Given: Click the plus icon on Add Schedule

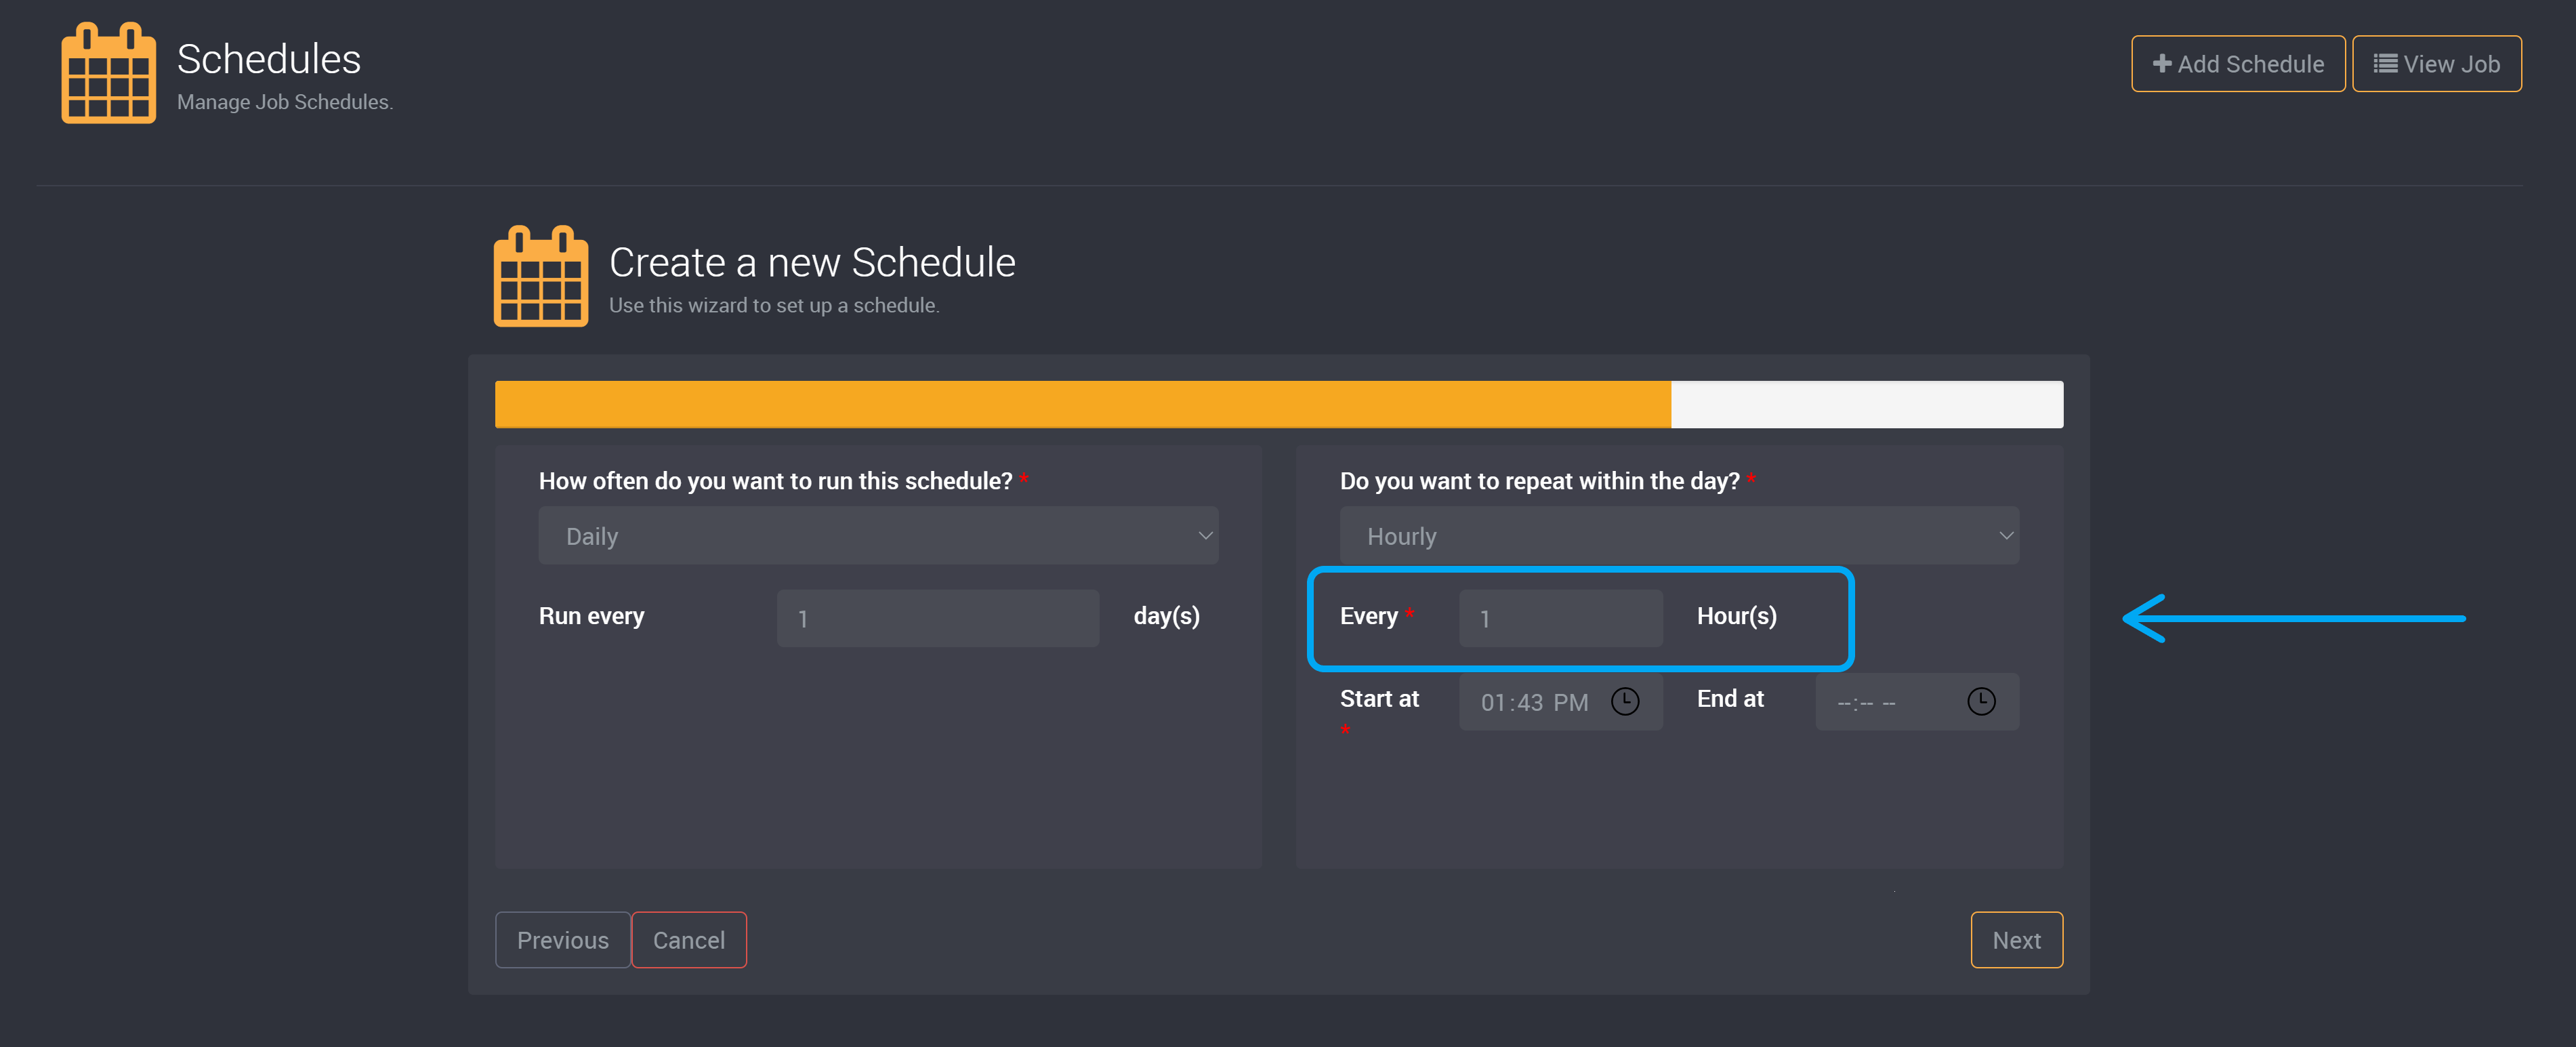Looking at the screenshot, I should click(x=2161, y=64).
